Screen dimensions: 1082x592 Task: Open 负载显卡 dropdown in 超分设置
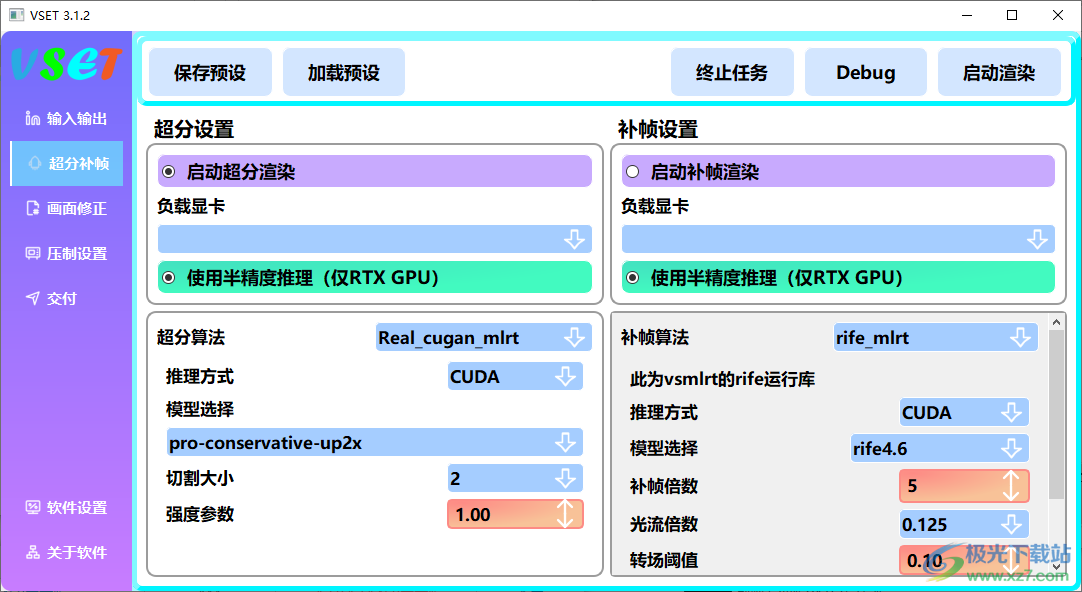tap(375, 239)
